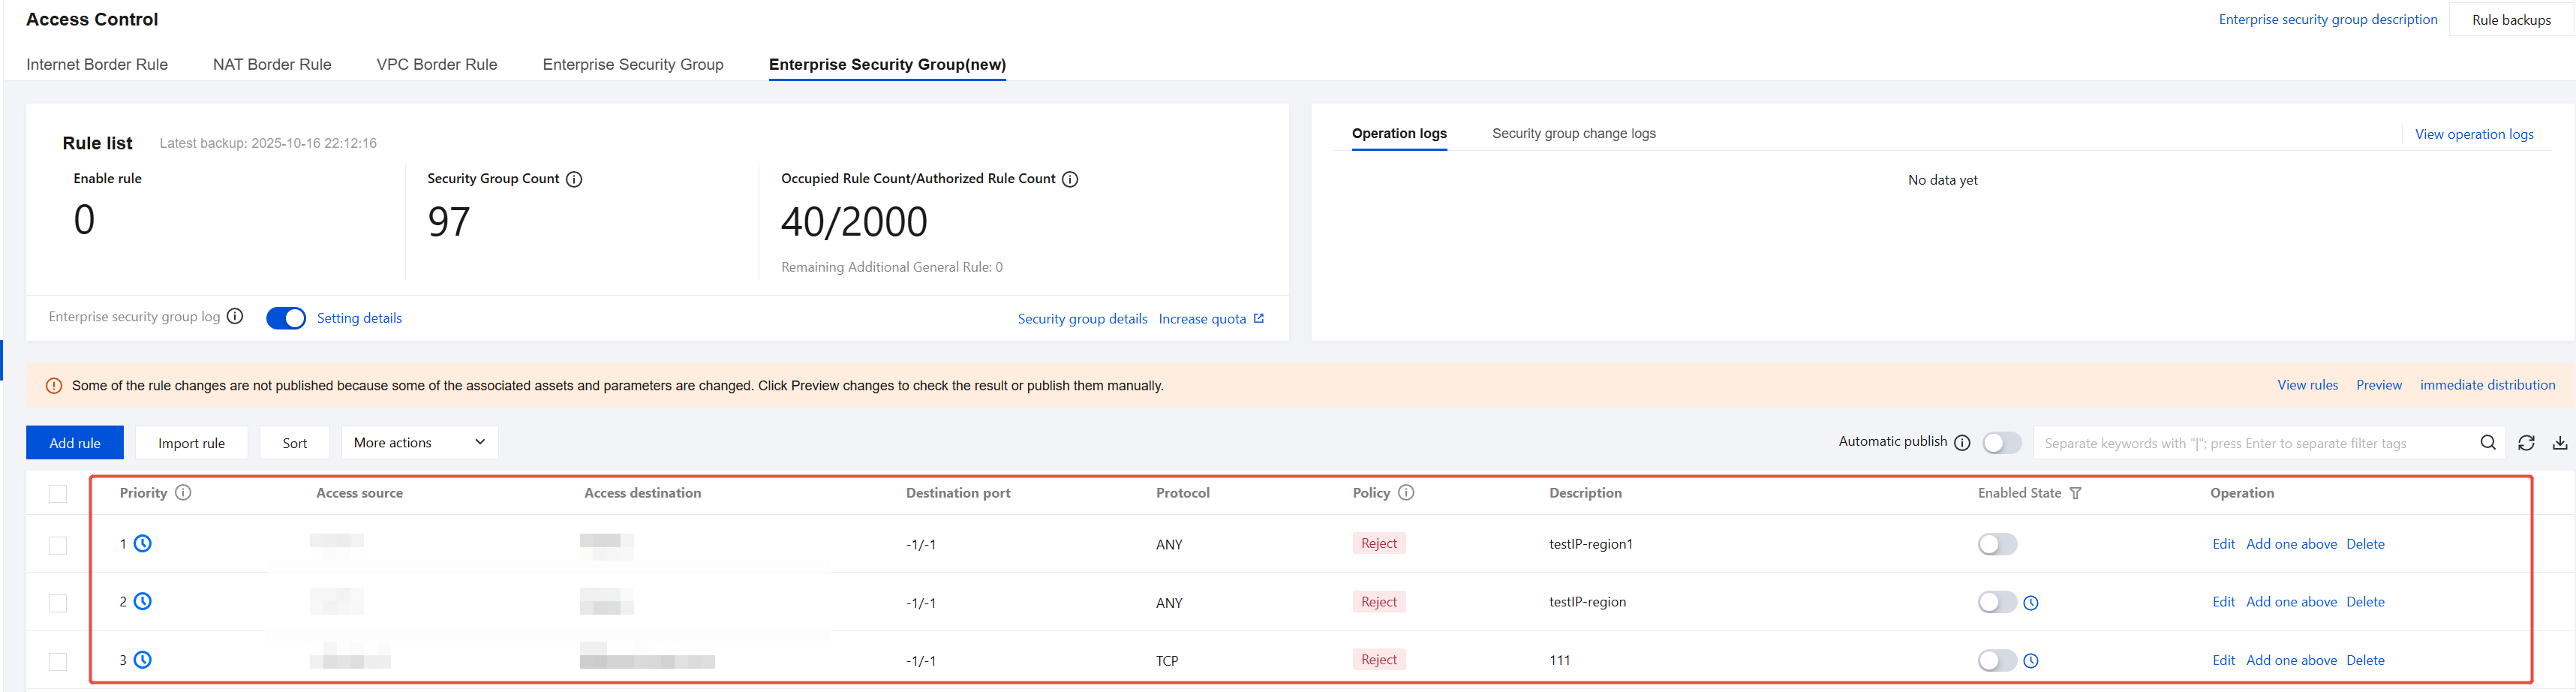Click the info icon beside Automatic publish
Screen dimensions: 2576x692
pos(1962,442)
